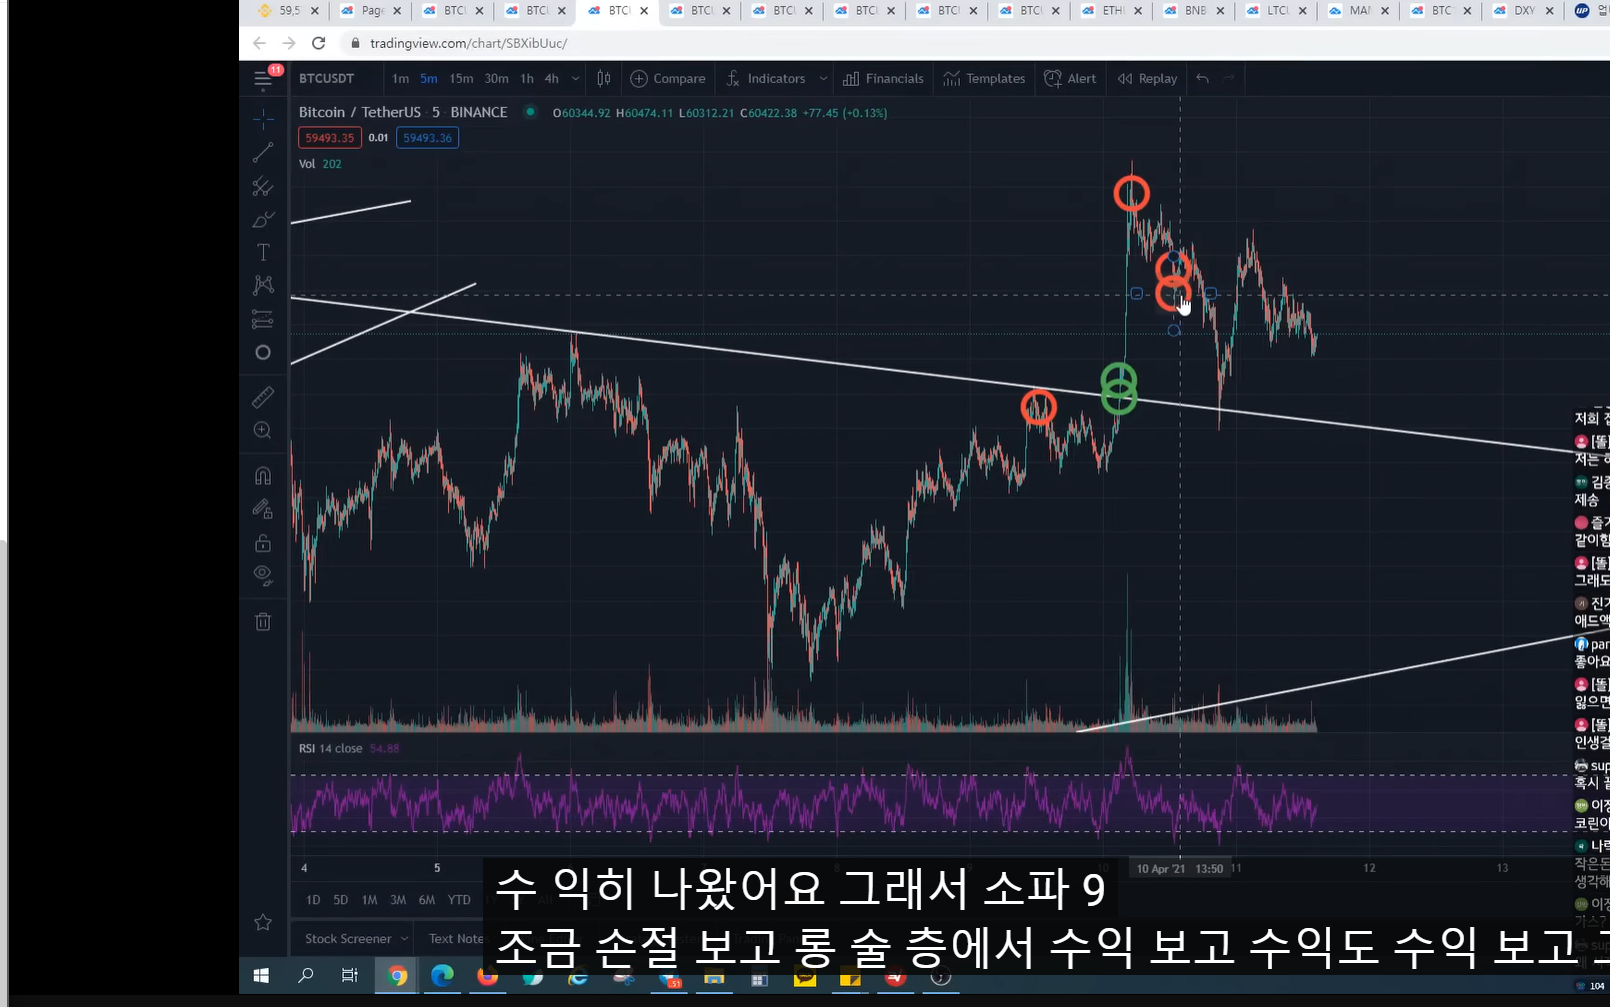Hide all drawings with eye icon
This screenshot has height=1007, width=1610.
pyautogui.click(x=263, y=575)
